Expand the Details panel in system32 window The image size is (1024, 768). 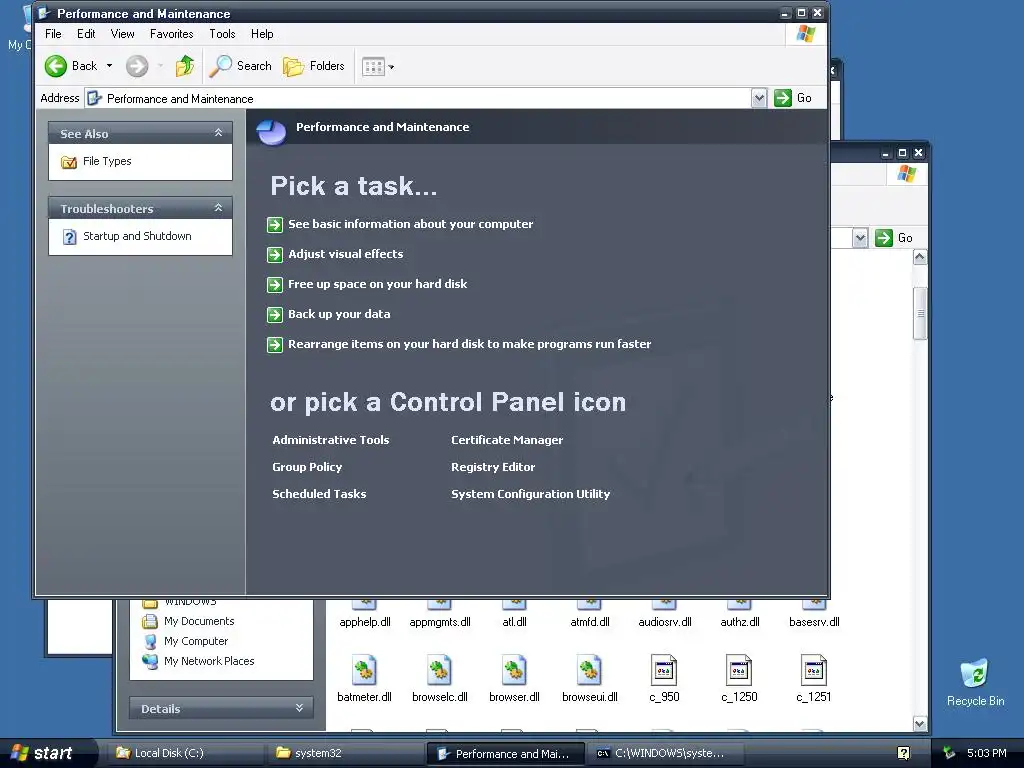[x=299, y=708]
